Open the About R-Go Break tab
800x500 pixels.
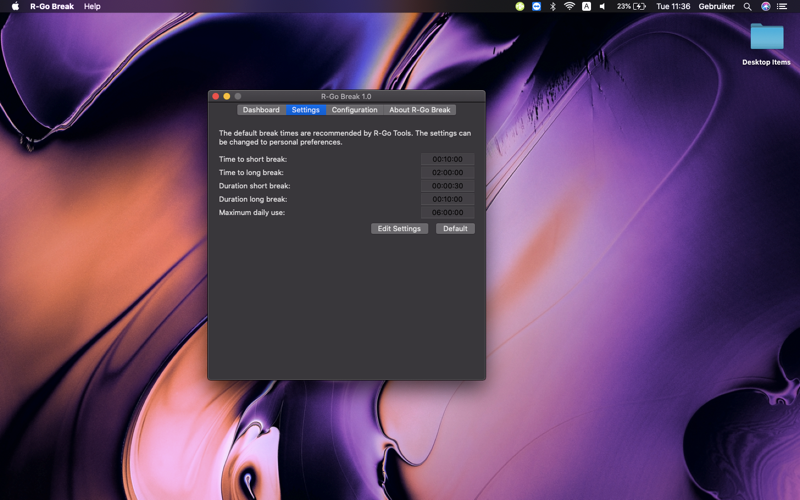coord(419,110)
